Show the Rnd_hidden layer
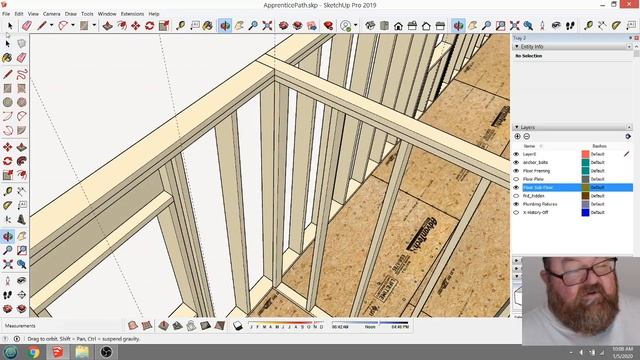Viewport: 640px width, 360px height. pos(516,196)
